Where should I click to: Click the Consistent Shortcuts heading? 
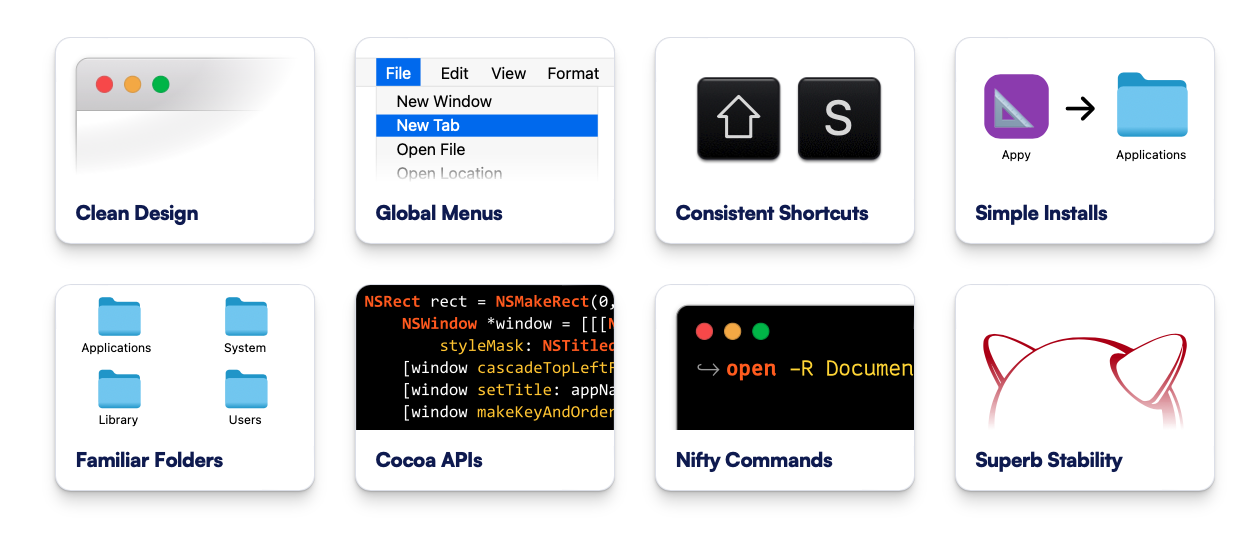click(772, 213)
